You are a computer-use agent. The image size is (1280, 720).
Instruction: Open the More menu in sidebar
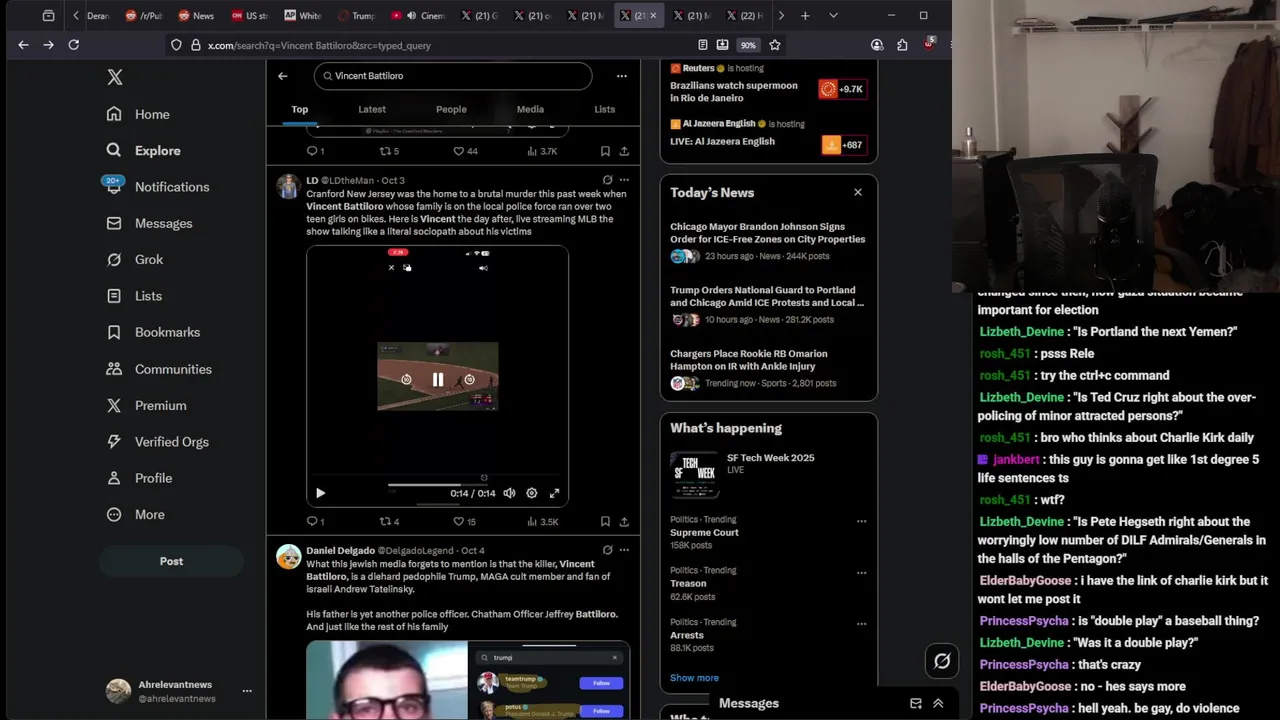click(x=136, y=514)
